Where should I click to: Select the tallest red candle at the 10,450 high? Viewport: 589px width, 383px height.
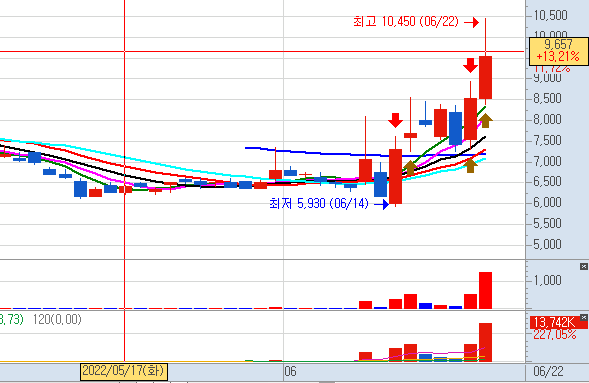[485, 77]
